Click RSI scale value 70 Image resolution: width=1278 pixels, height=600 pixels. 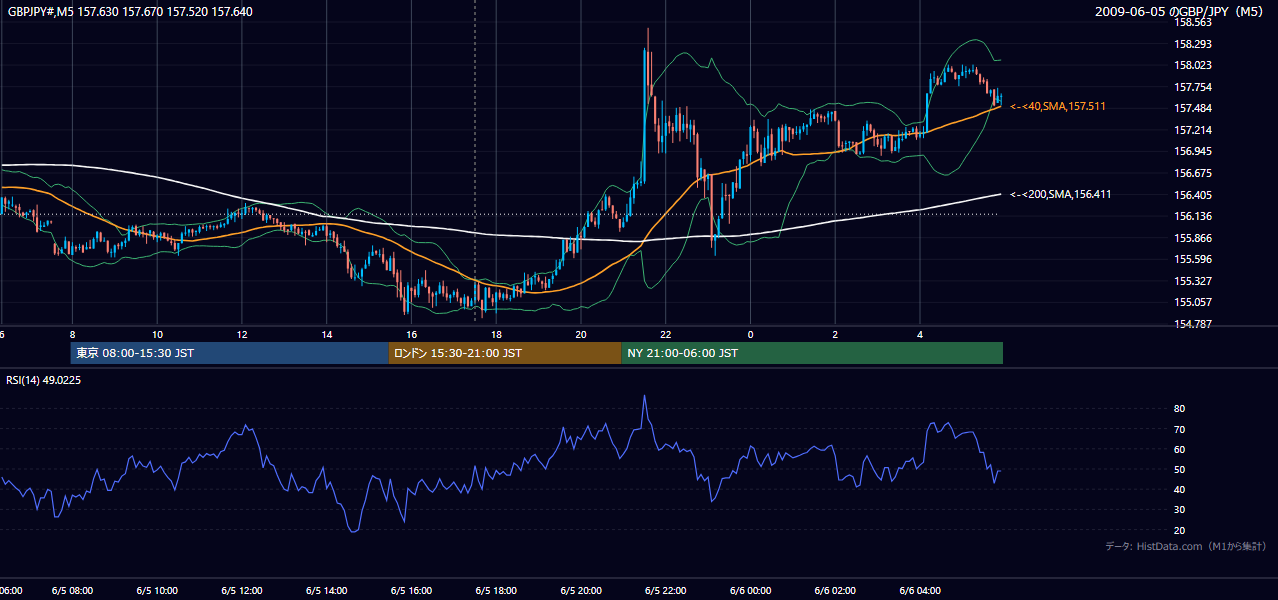[1180, 429]
